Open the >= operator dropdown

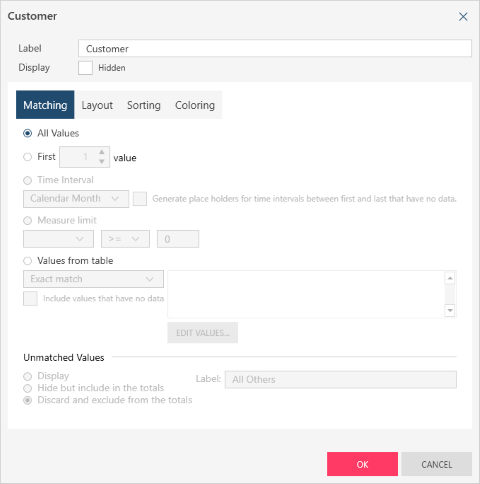click(x=125, y=239)
